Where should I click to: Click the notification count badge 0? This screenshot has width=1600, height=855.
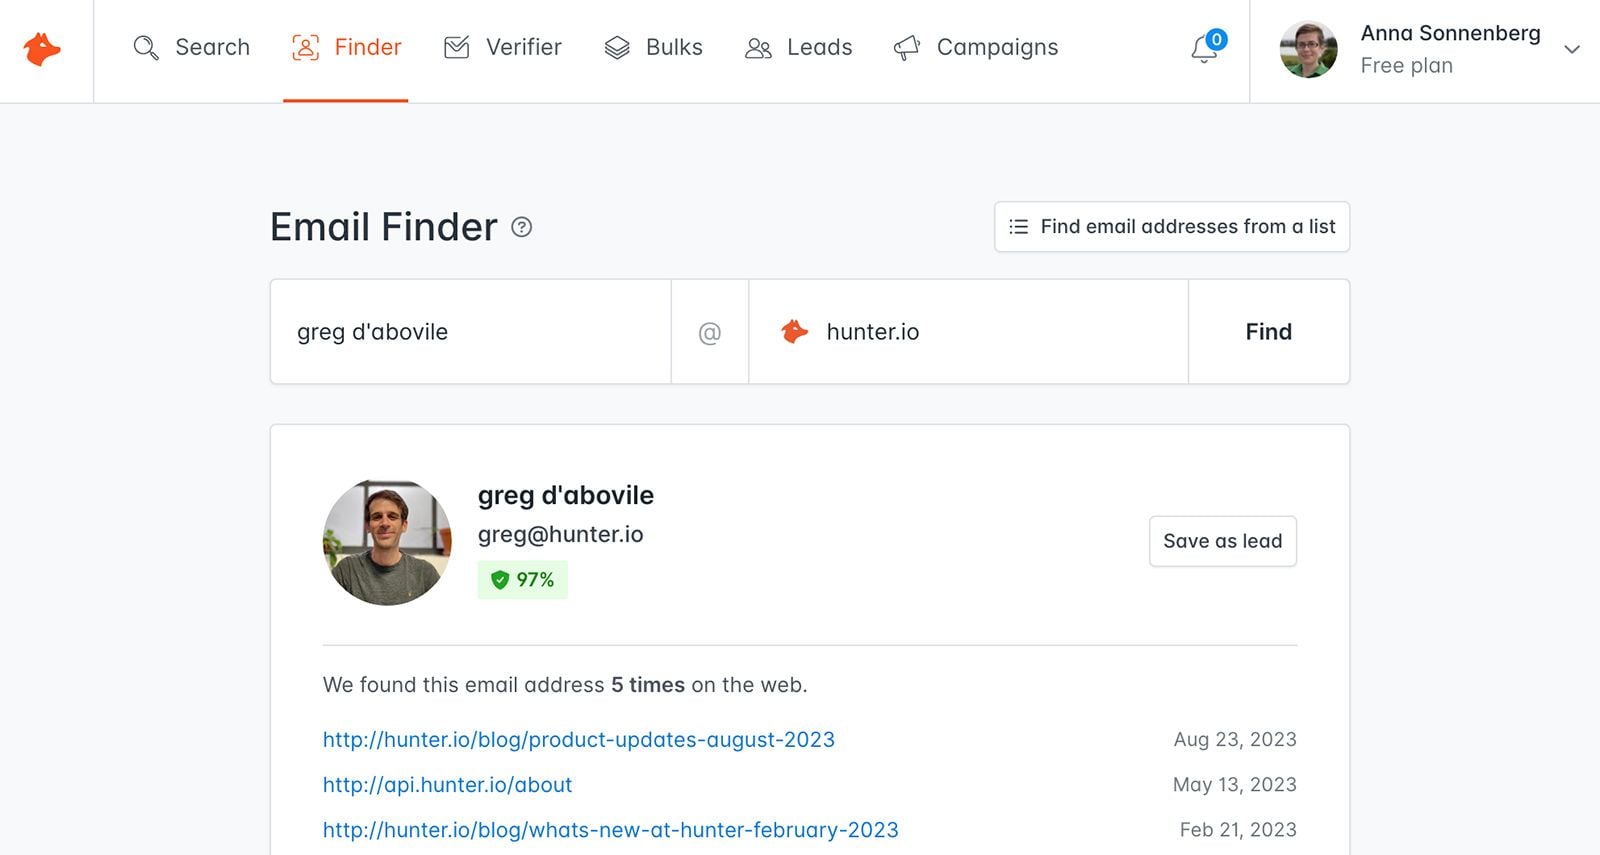pos(1216,40)
